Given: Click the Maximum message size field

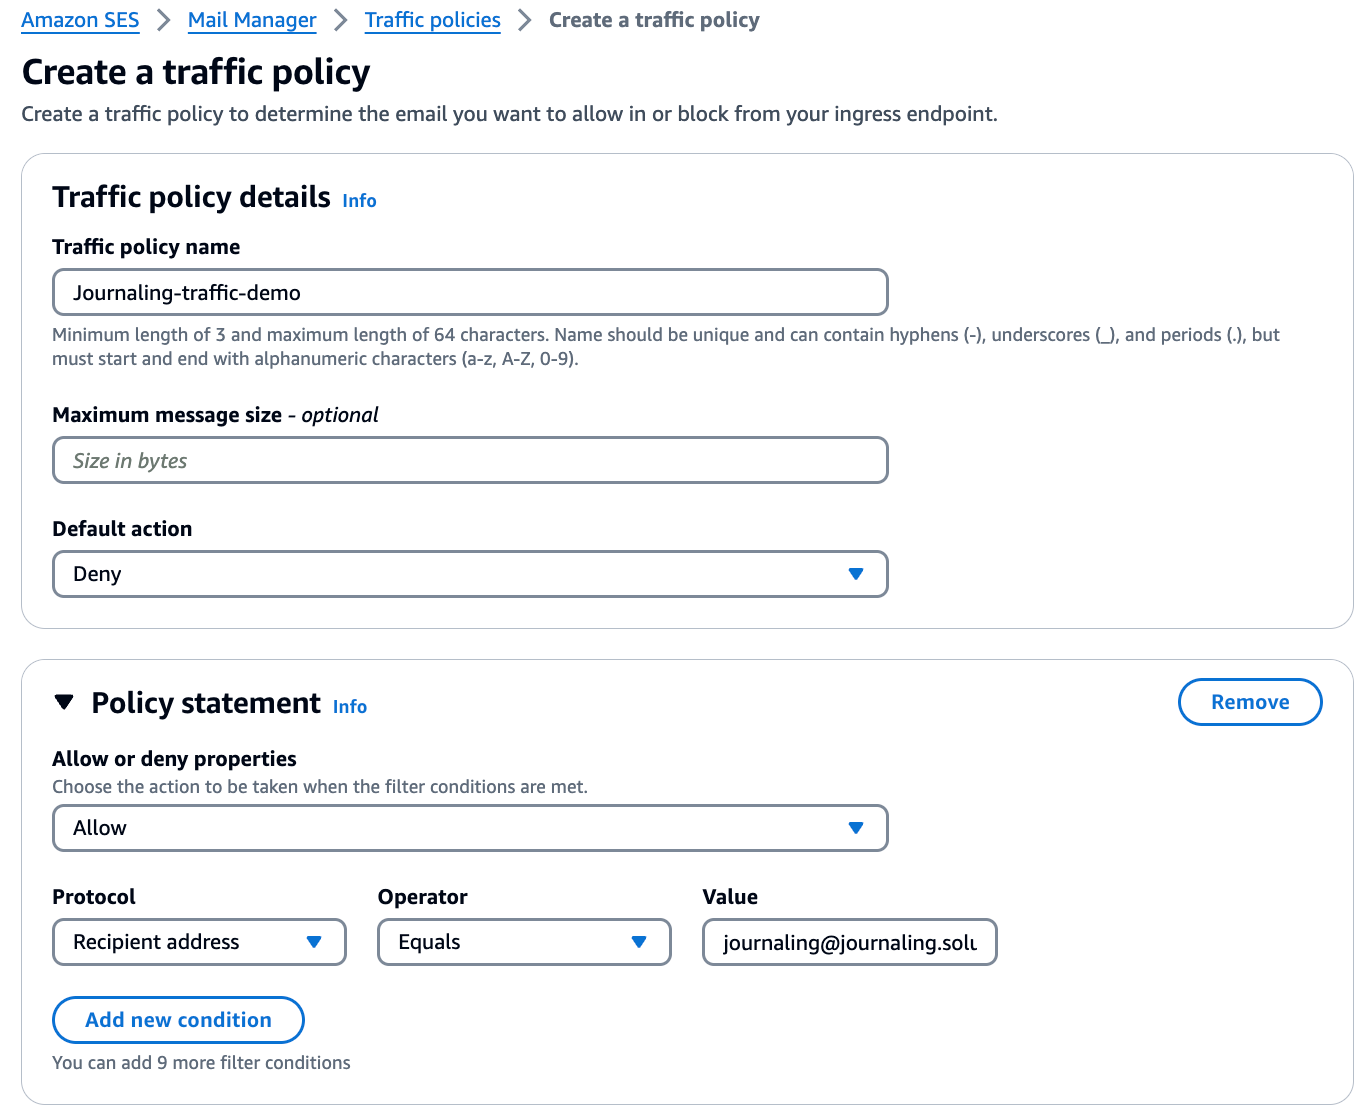Looking at the screenshot, I should click(x=470, y=460).
